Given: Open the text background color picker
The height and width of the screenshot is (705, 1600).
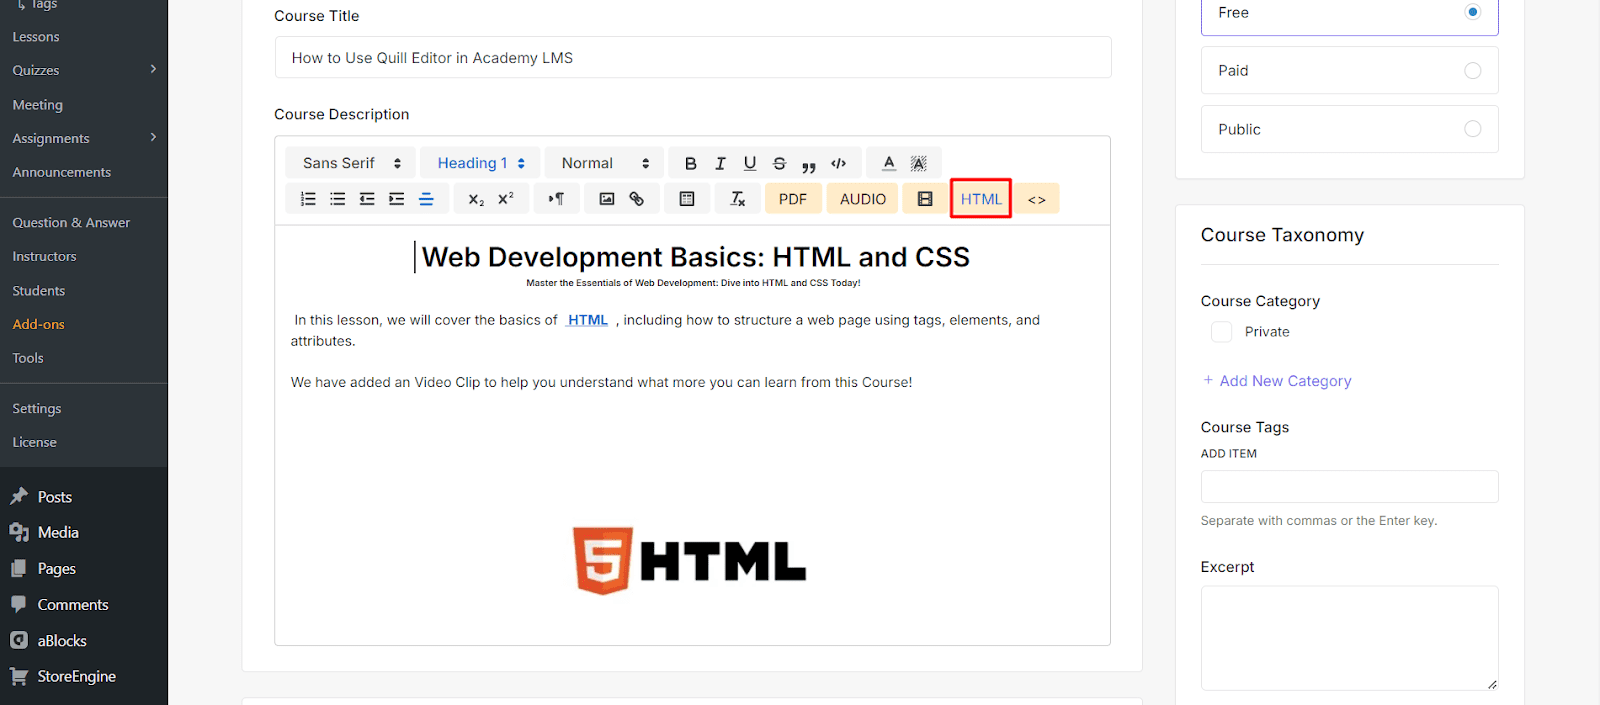Looking at the screenshot, I should point(919,163).
